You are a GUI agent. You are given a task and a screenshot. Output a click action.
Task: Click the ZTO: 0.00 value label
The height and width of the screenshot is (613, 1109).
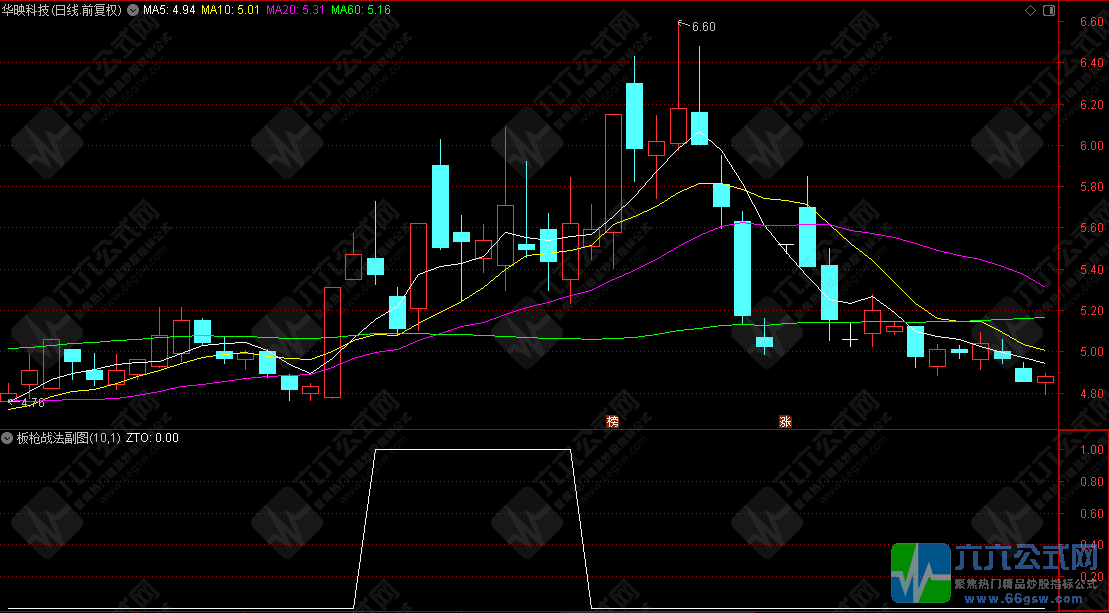point(152,438)
